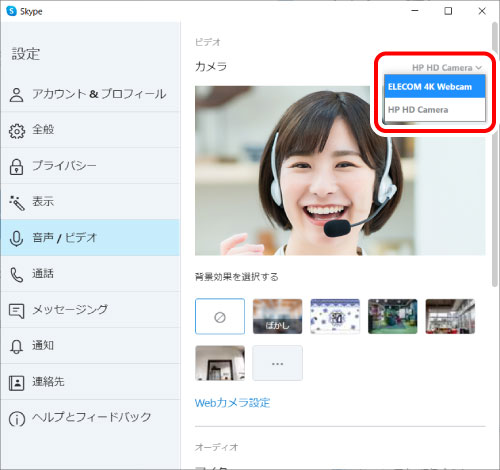Show more background effects with ellipsis
This screenshot has height=470, width=500.
[x=277, y=363]
